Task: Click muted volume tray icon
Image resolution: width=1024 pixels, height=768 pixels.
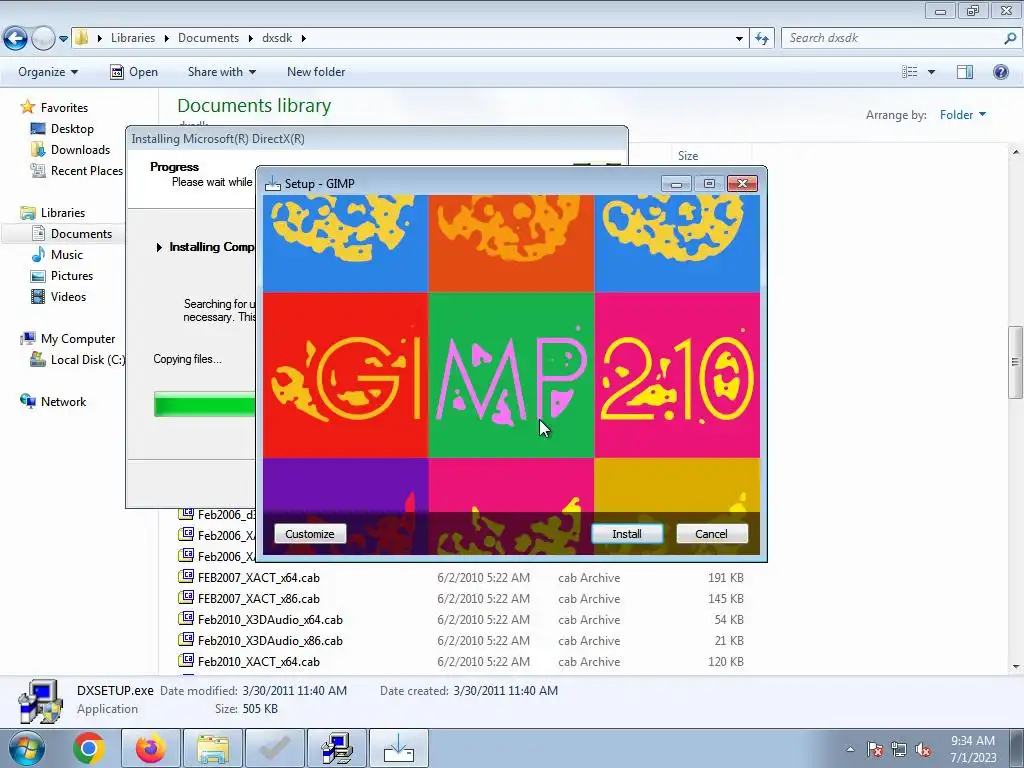Action: click(x=923, y=749)
